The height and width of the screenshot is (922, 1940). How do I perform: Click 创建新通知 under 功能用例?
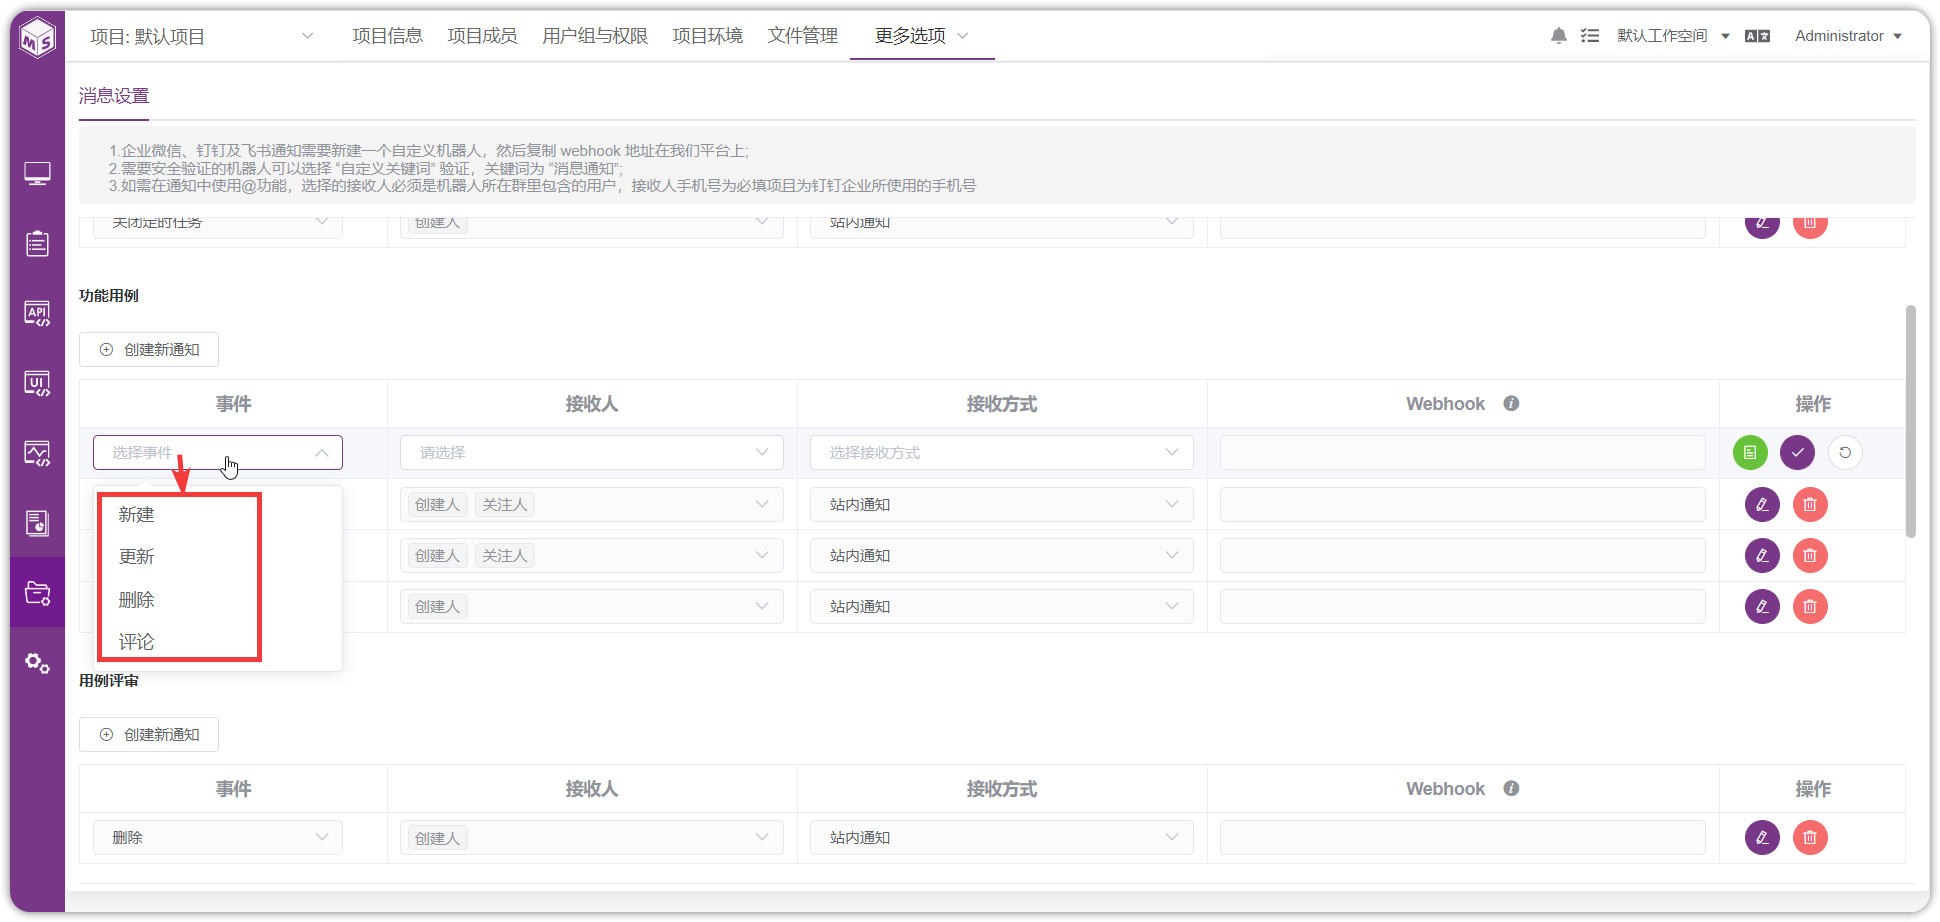[x=149, y=350]
